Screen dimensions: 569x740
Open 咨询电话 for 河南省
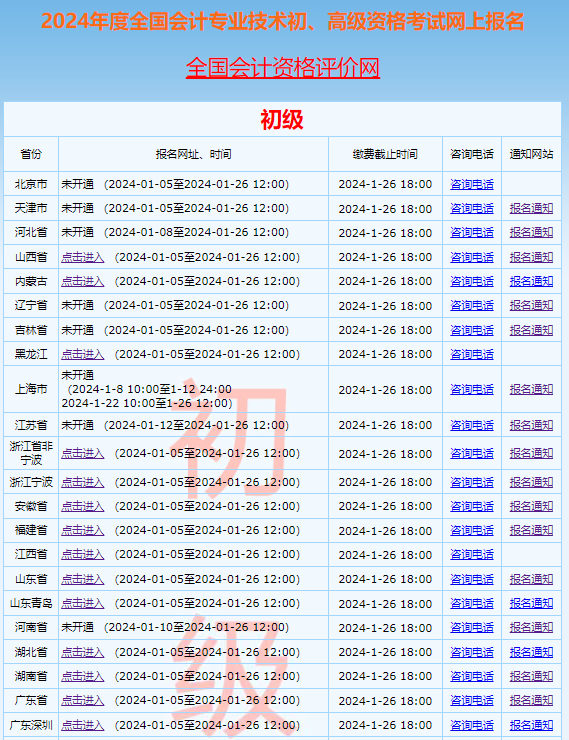[x=472, y=628]
